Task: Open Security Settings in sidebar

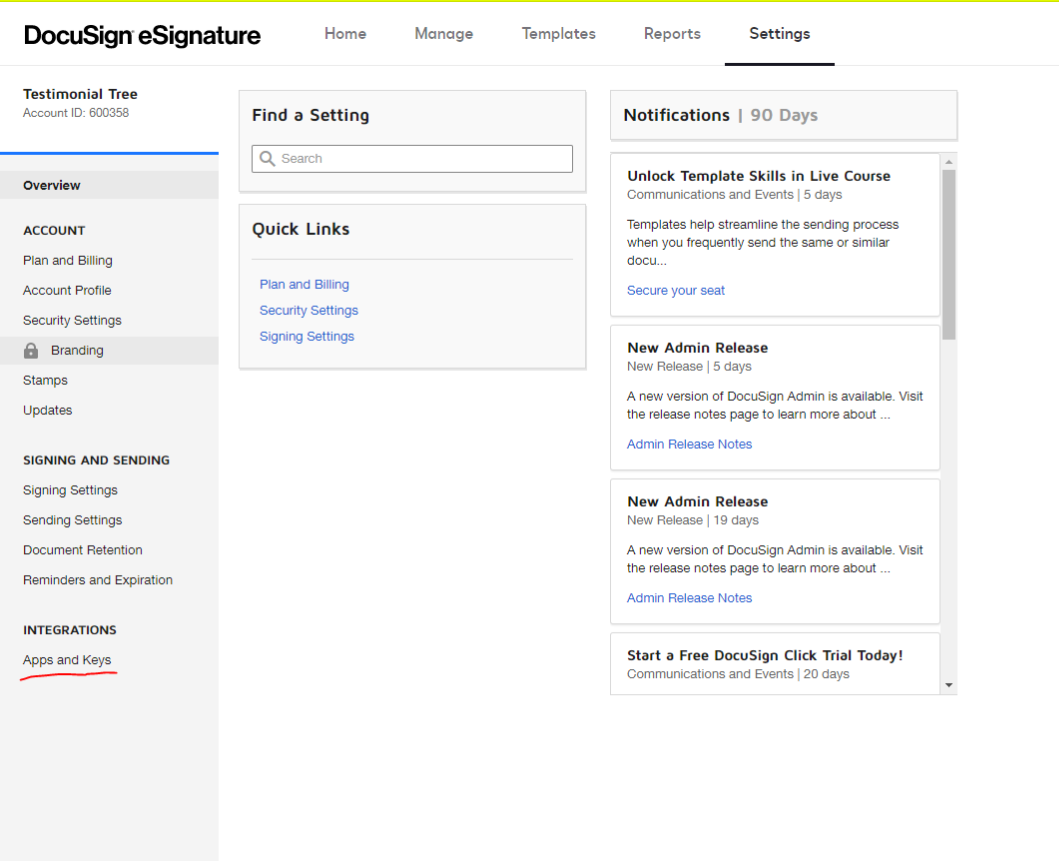Action: (72, 320)
